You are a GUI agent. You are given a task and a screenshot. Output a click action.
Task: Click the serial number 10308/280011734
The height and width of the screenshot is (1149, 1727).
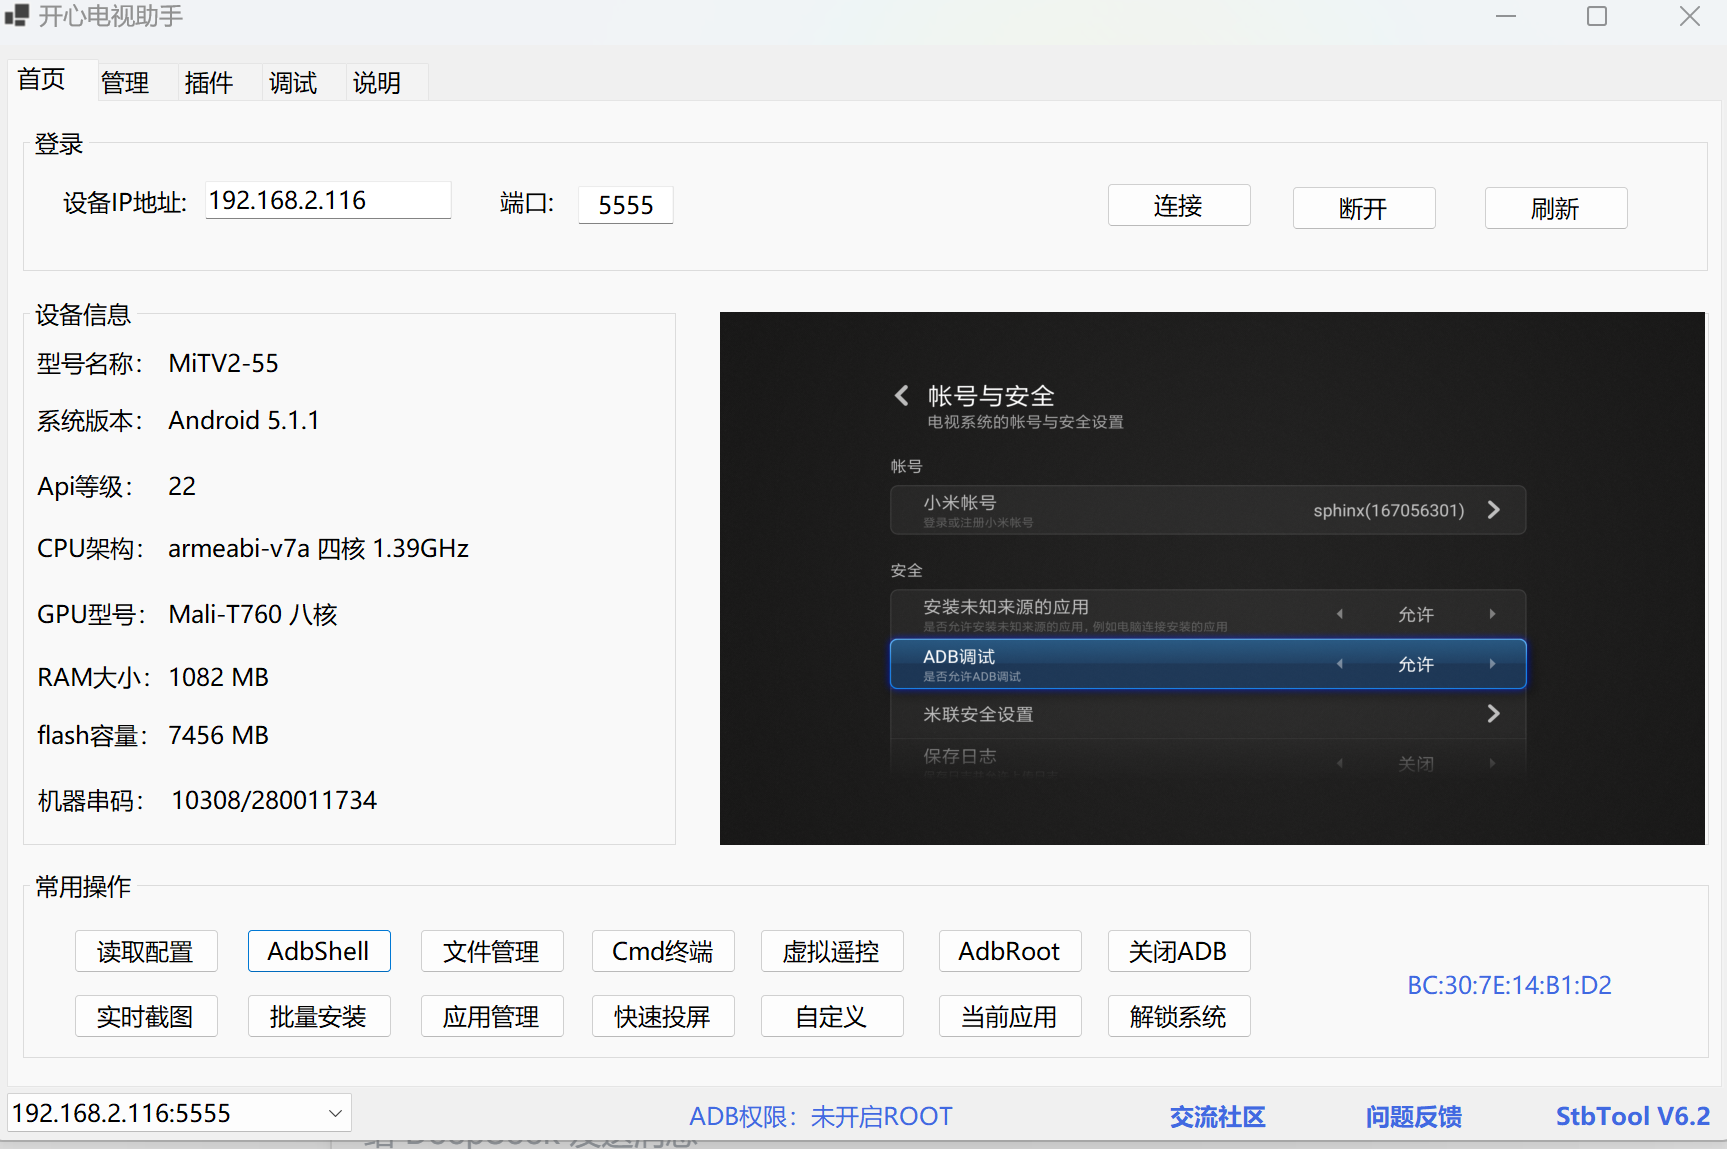(274, 800)
